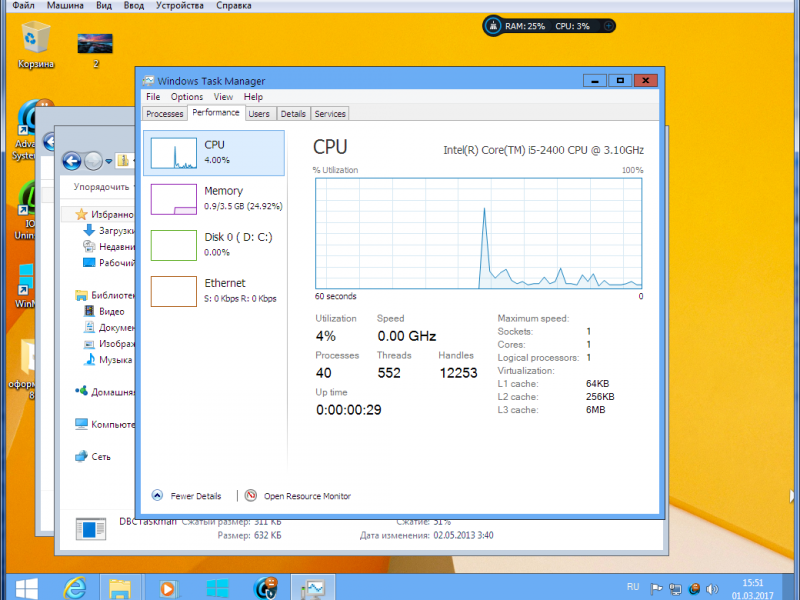Open the Справка menu
The width and height of the screenshot is (800, 600).
point(234,6)
